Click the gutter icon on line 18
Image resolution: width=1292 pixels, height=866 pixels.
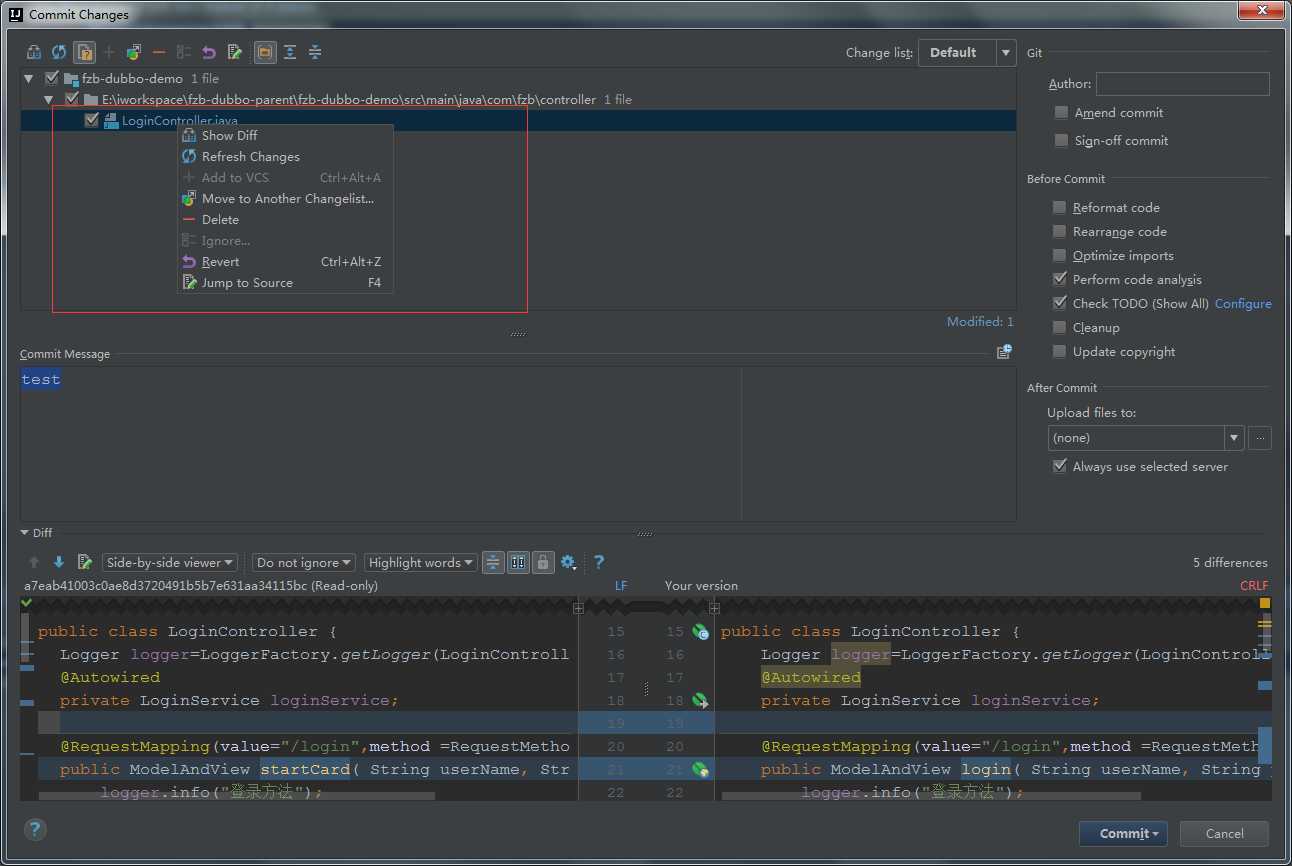click(701, 701)
